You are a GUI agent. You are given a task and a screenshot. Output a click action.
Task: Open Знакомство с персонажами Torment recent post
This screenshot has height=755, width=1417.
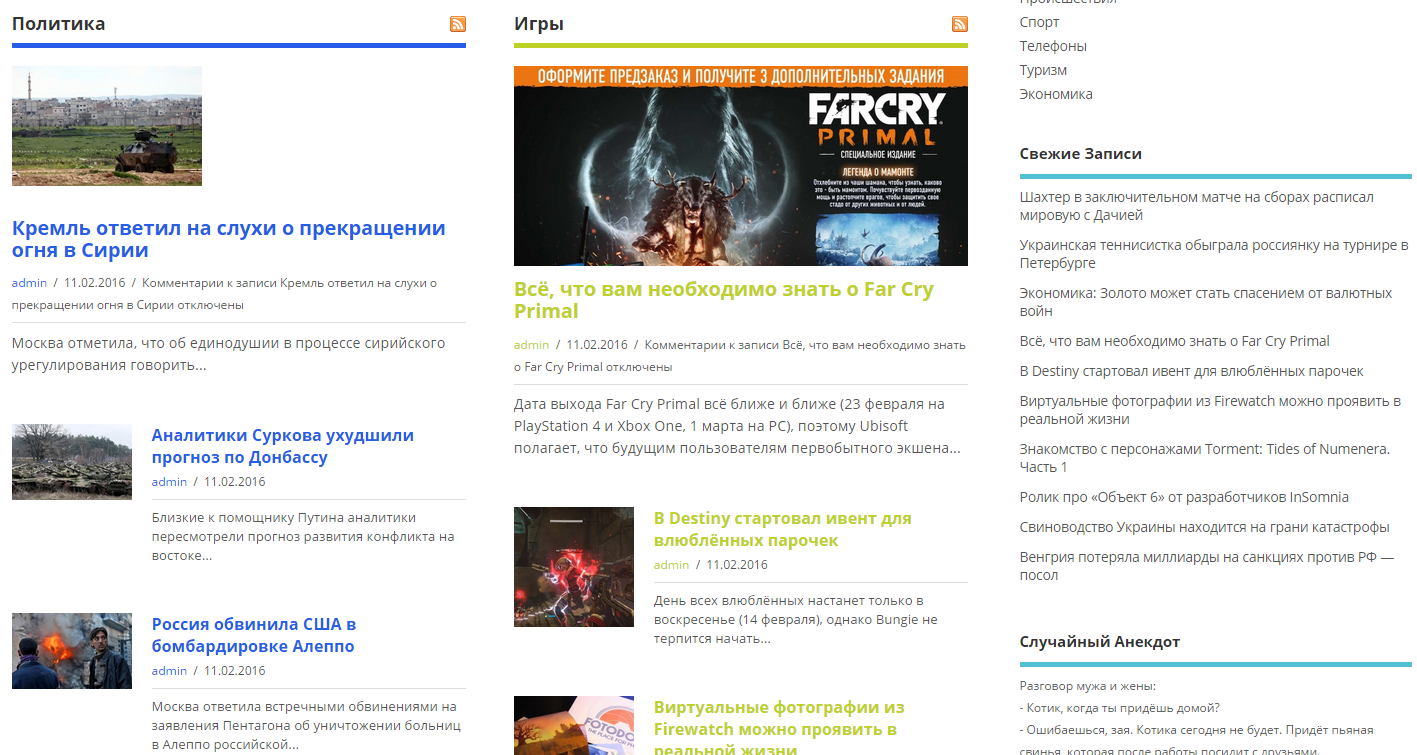(x=1205, y=458)
